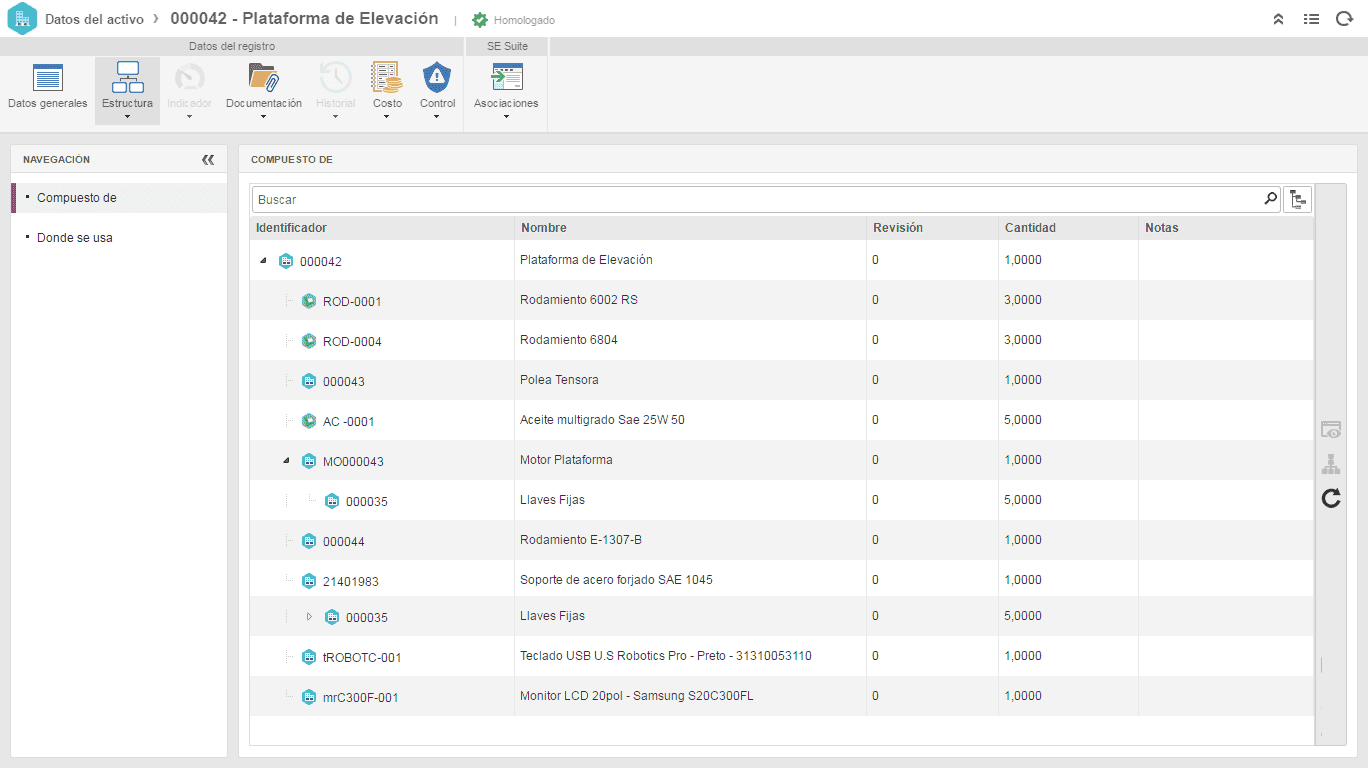1368x768 pixels.
Task: Click Datos del activo breadcrumb
Action: [x=94, y=19]
